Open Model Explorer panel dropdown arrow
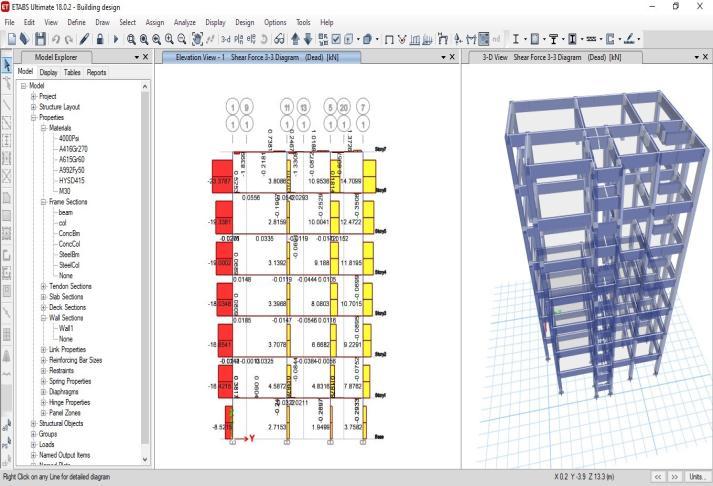Screen dimensions: 713x486 pos(136,57)
